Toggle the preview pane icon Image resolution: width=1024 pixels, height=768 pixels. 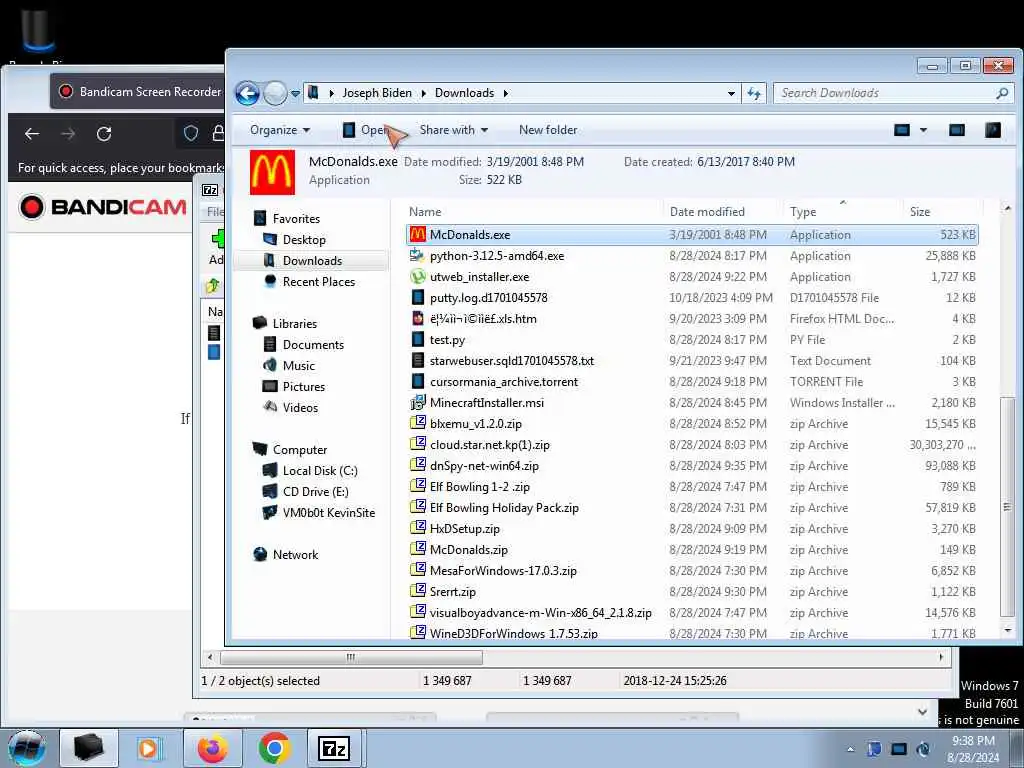pyautogui.click(x=957, y=130)
